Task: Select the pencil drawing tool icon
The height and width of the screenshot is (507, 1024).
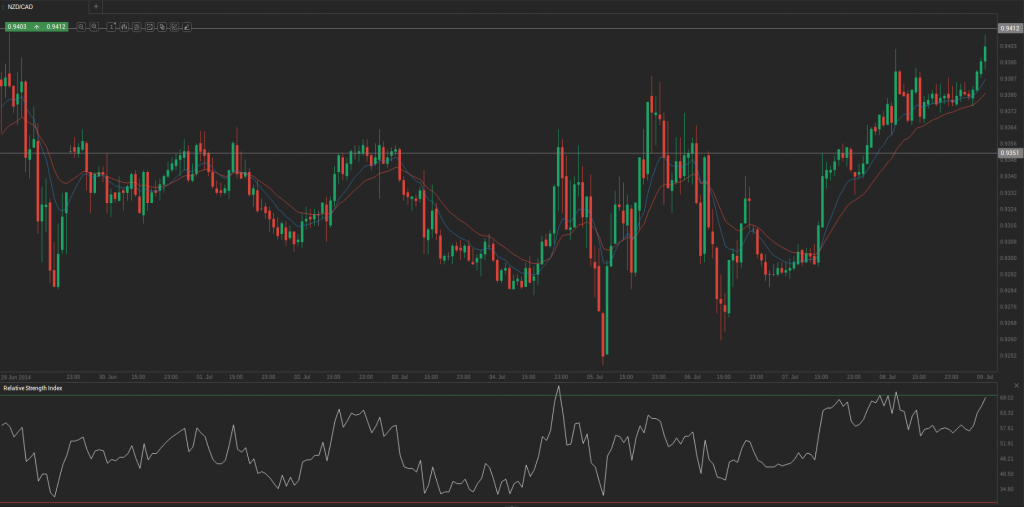Action: point(187,26)
